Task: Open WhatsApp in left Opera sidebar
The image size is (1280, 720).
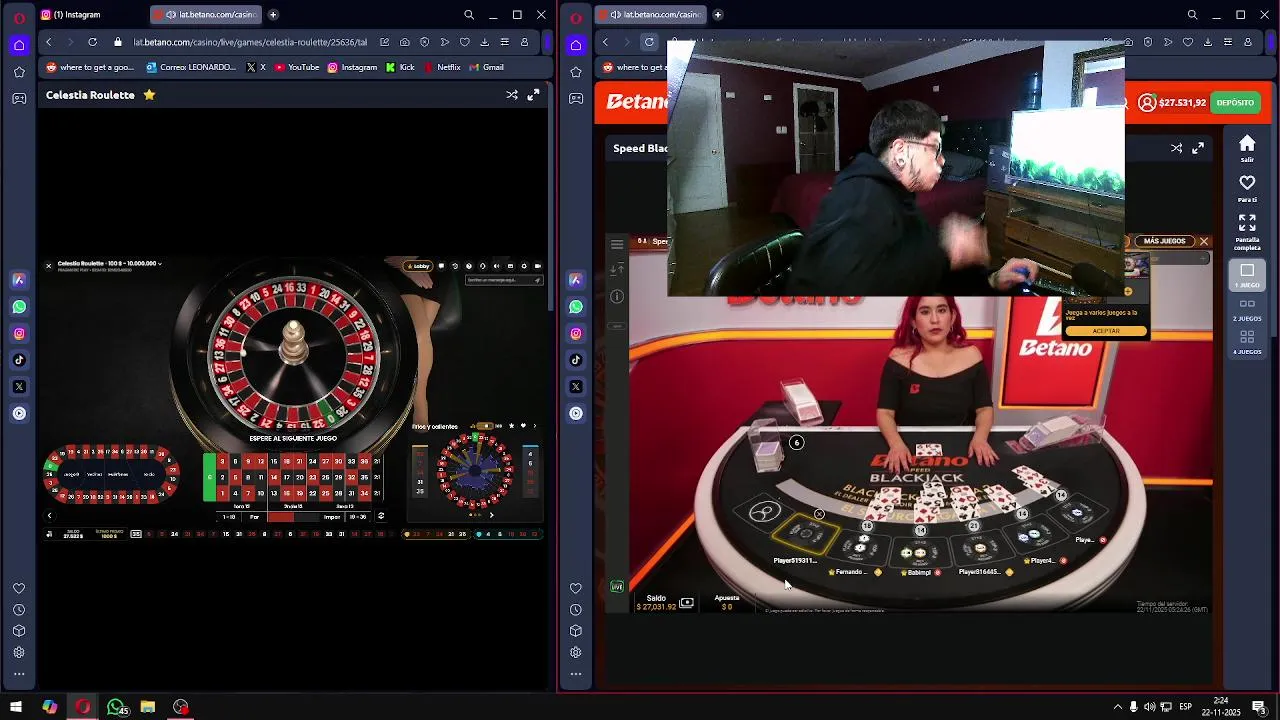Action: (19, 307)
